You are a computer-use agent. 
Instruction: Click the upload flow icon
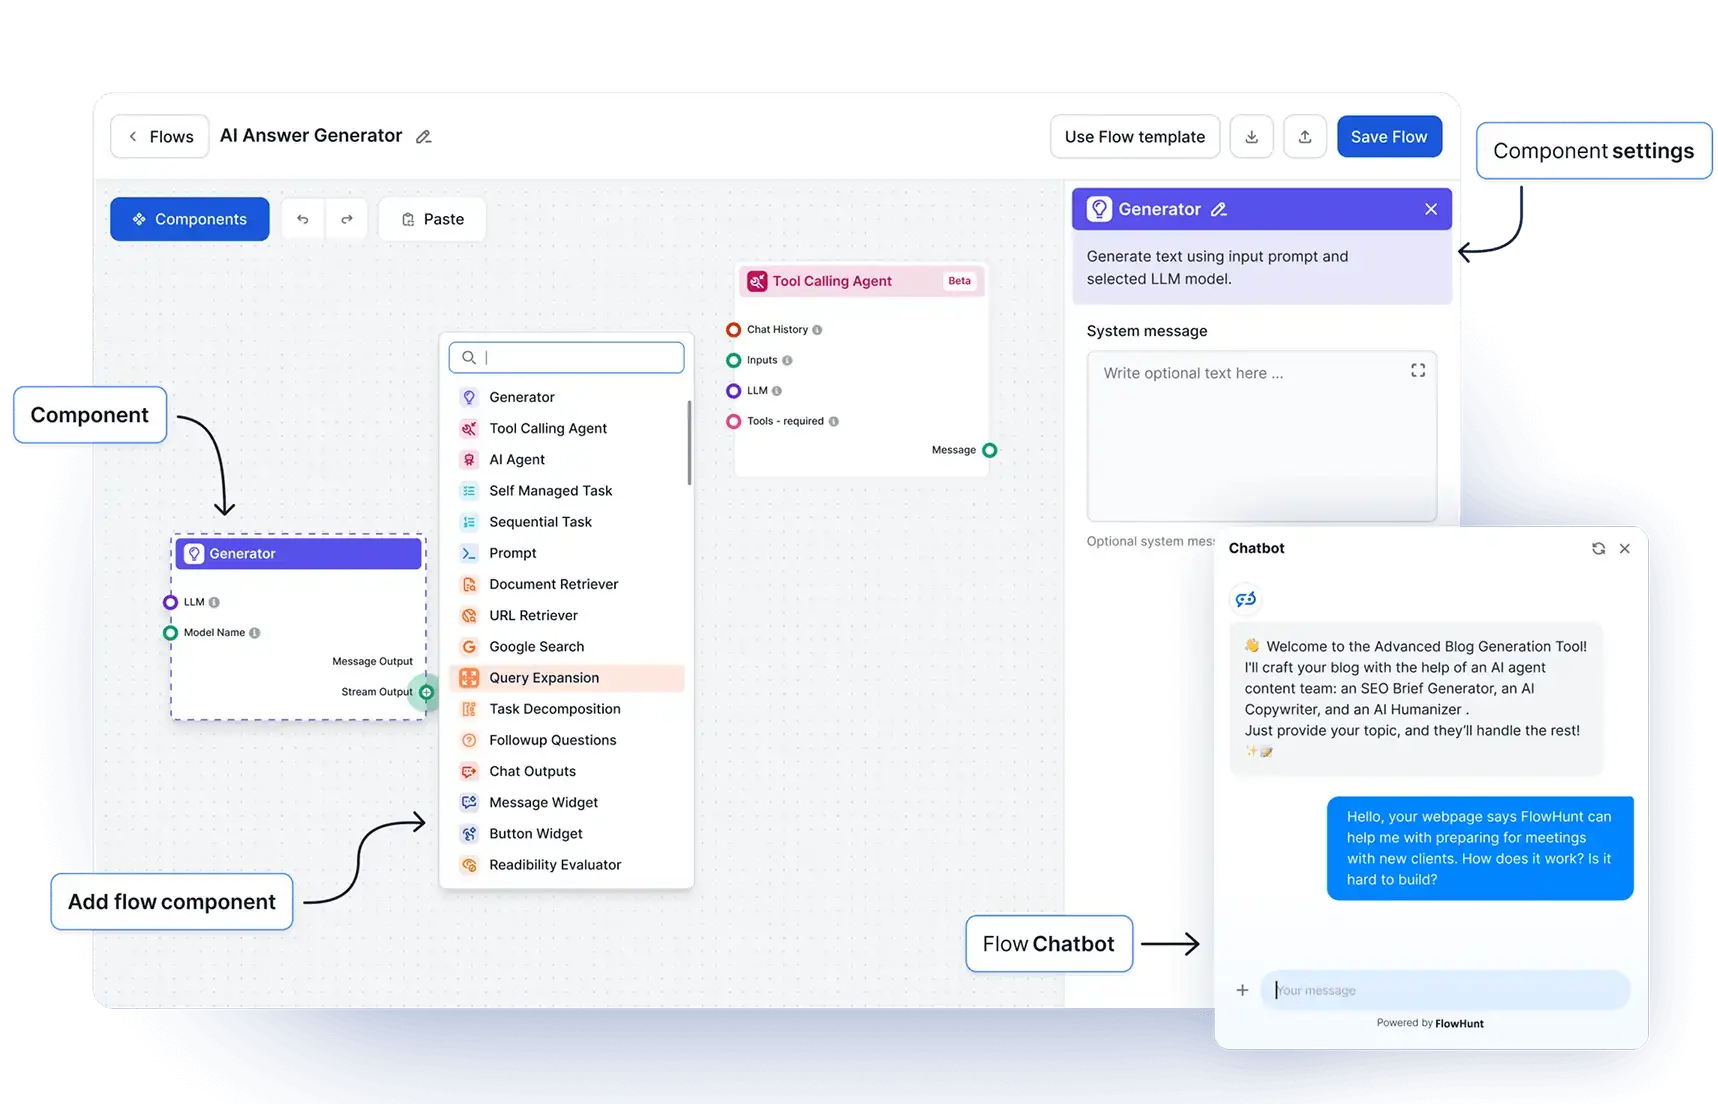[1305, 136]
